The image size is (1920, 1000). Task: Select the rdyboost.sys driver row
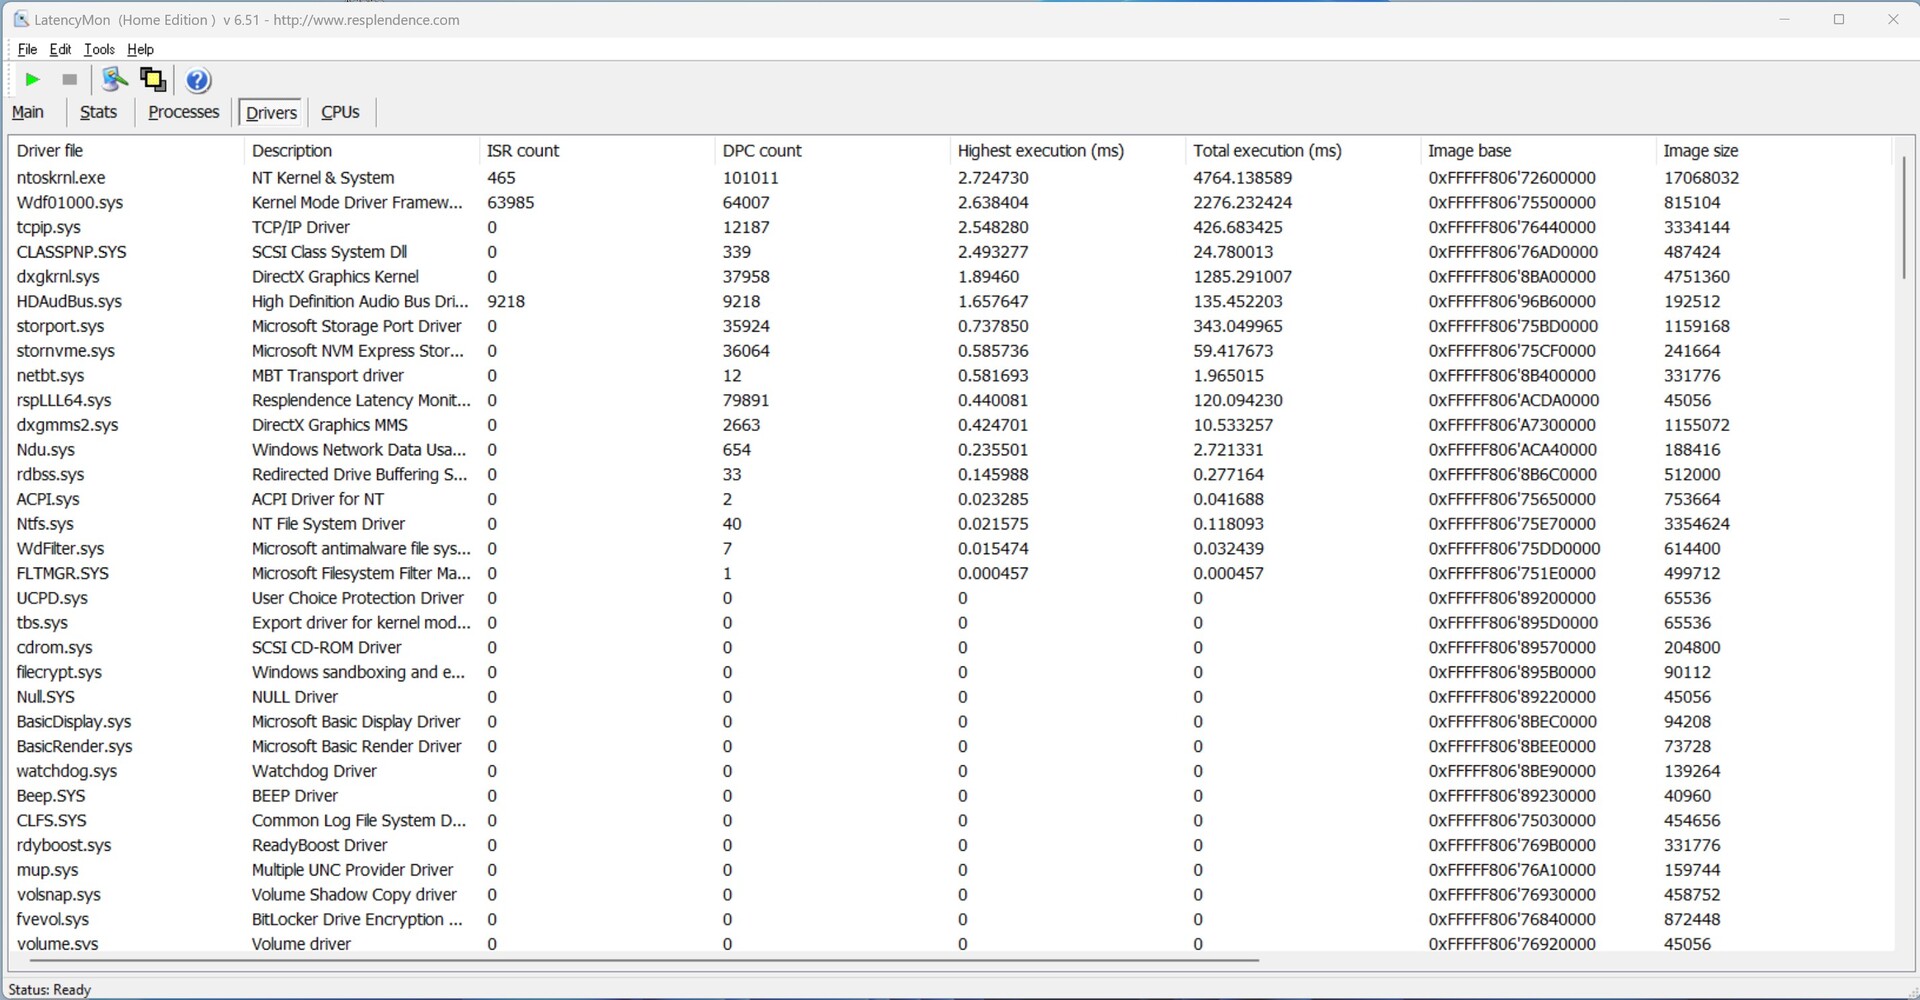950,845
